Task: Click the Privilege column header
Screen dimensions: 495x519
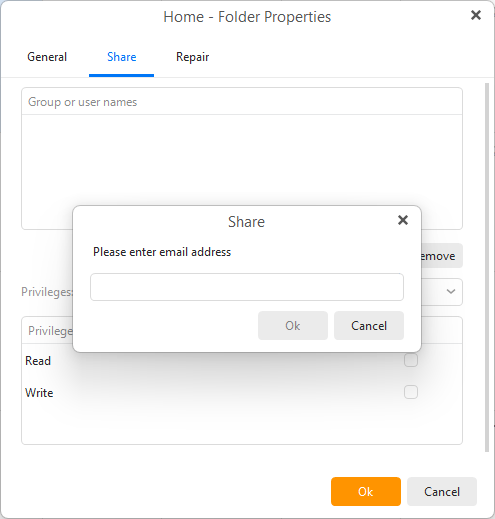Action: (50, 330)
